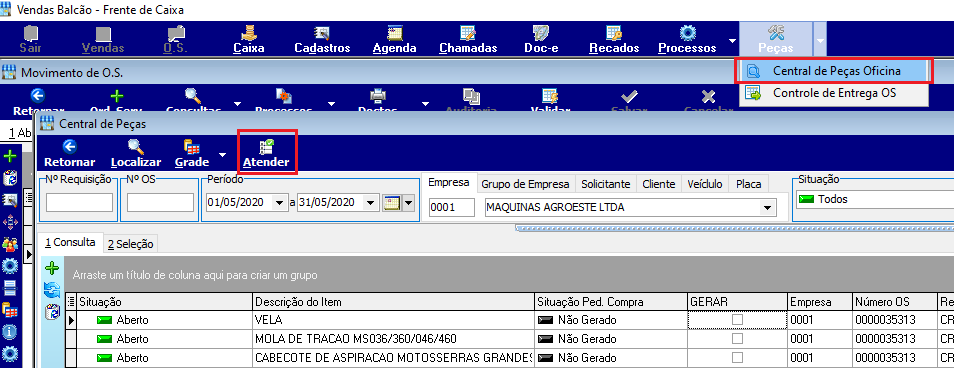Select the MOLA DE TRACAO MS036/360/046/460 cell
This screenshot has height=368, width=954.
click(x=392, y=339)
